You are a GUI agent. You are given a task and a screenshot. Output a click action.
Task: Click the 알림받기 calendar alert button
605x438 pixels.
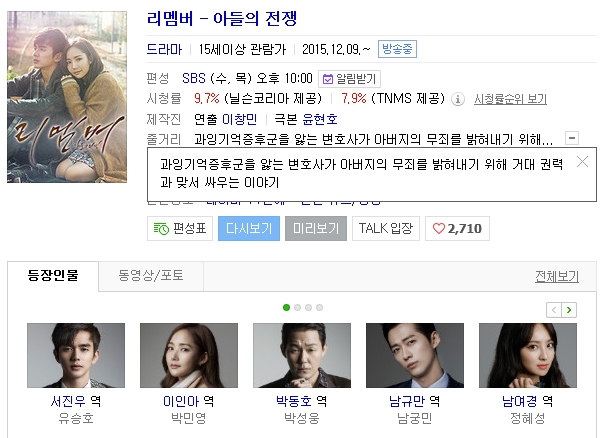coord(349,79)
